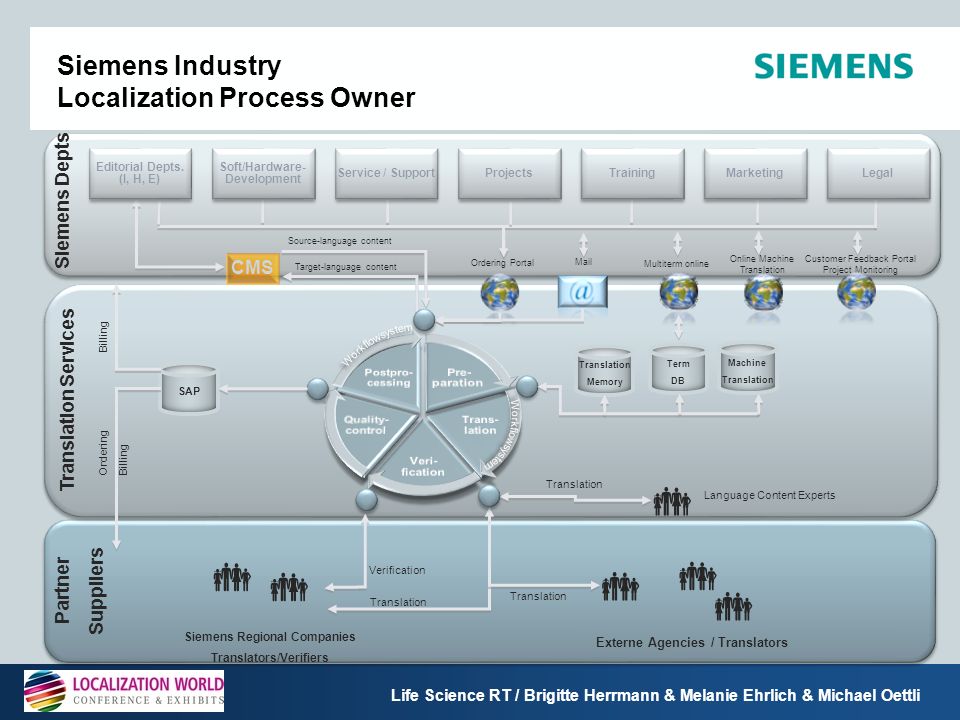Image resolution: width=960 pixels, height=720 pixels.
Task: Click the SAP database cylinder
Action: (x=189, y=389)
